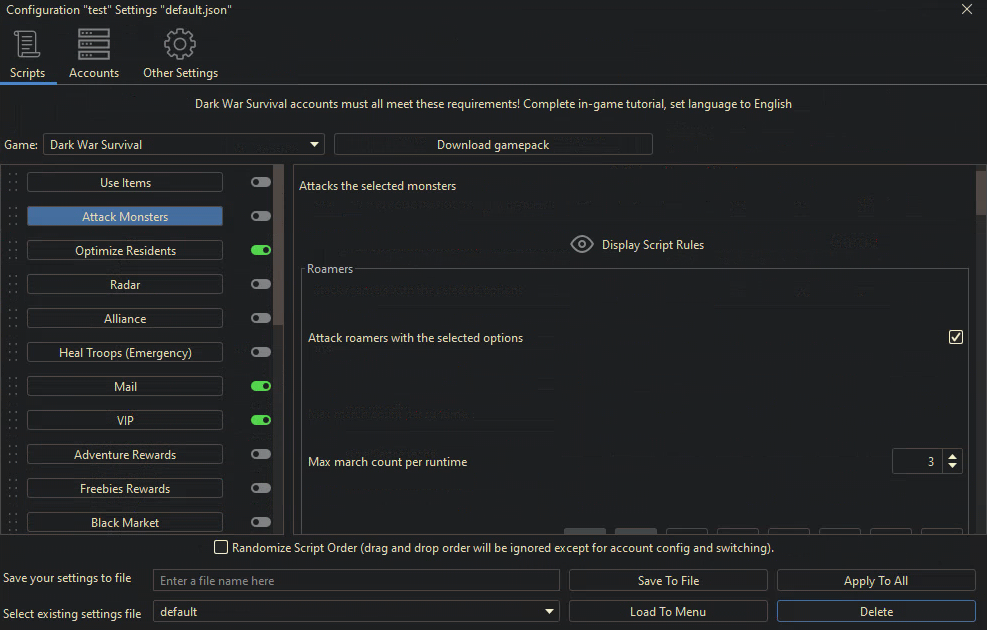
Task: Click drag handle beside Radar script
Action: pos(13,285)
